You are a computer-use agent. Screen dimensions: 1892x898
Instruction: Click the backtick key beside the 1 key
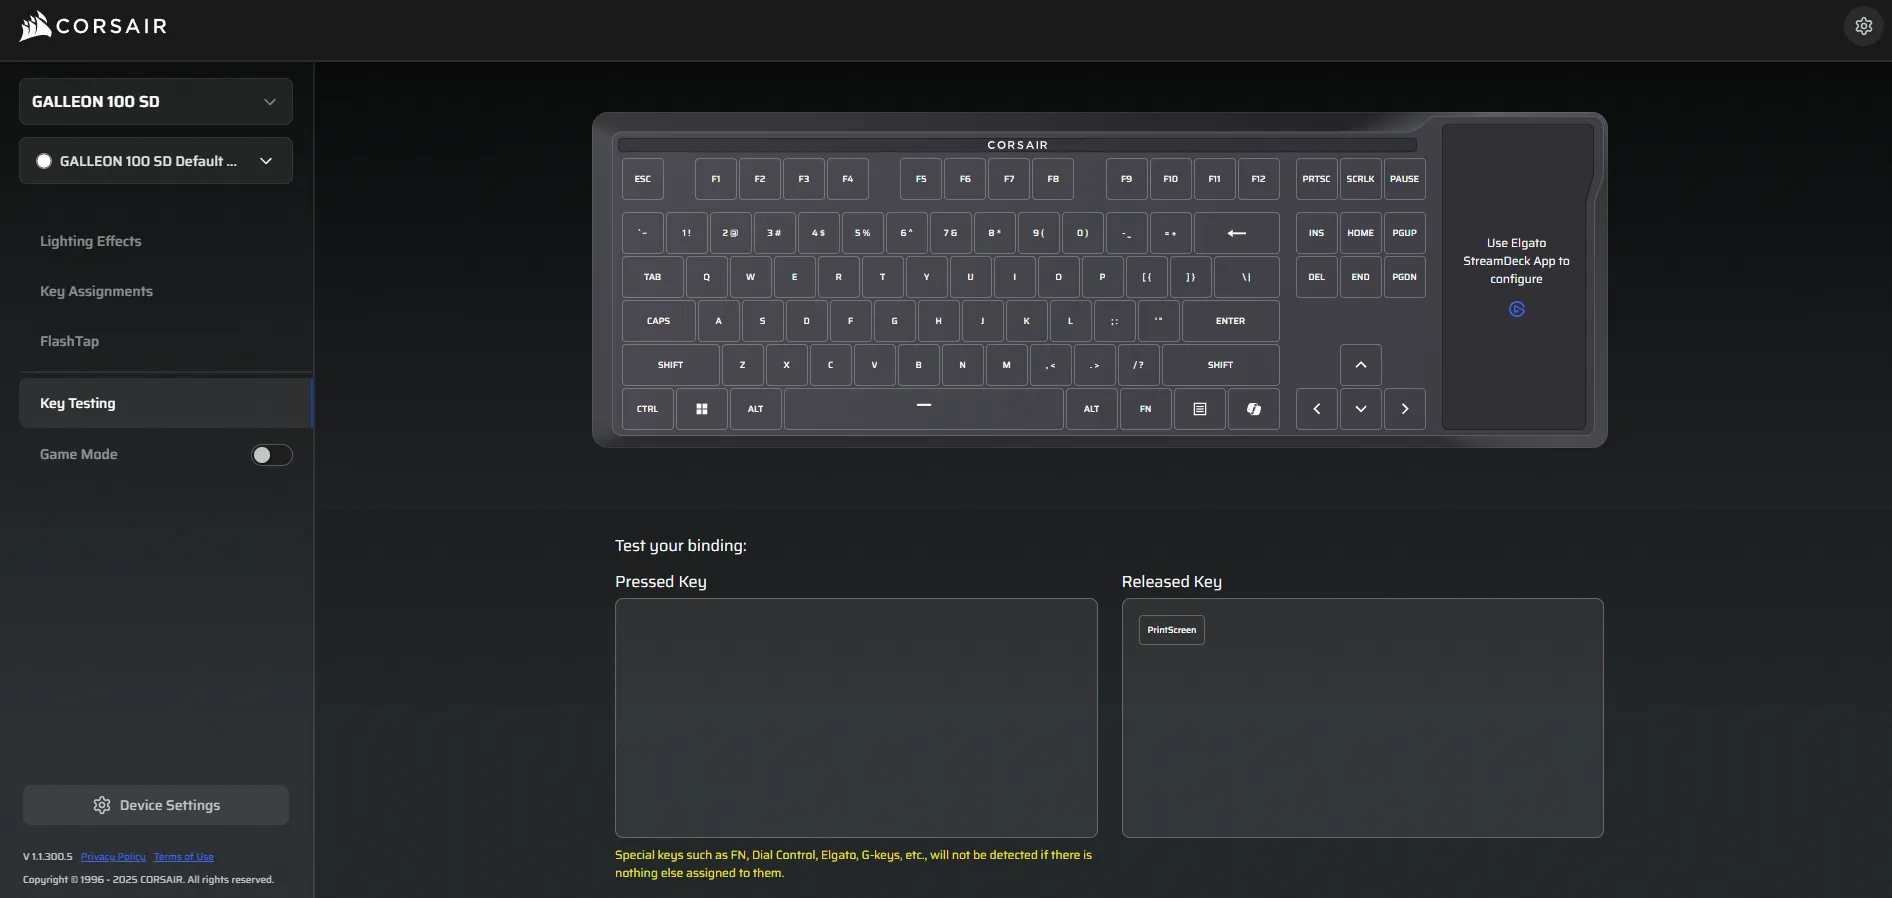643,233
